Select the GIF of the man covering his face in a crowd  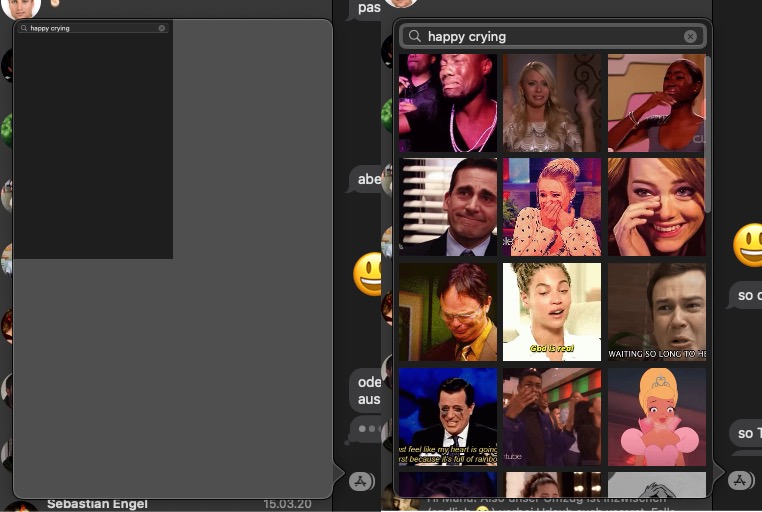(x=552, y=417)
